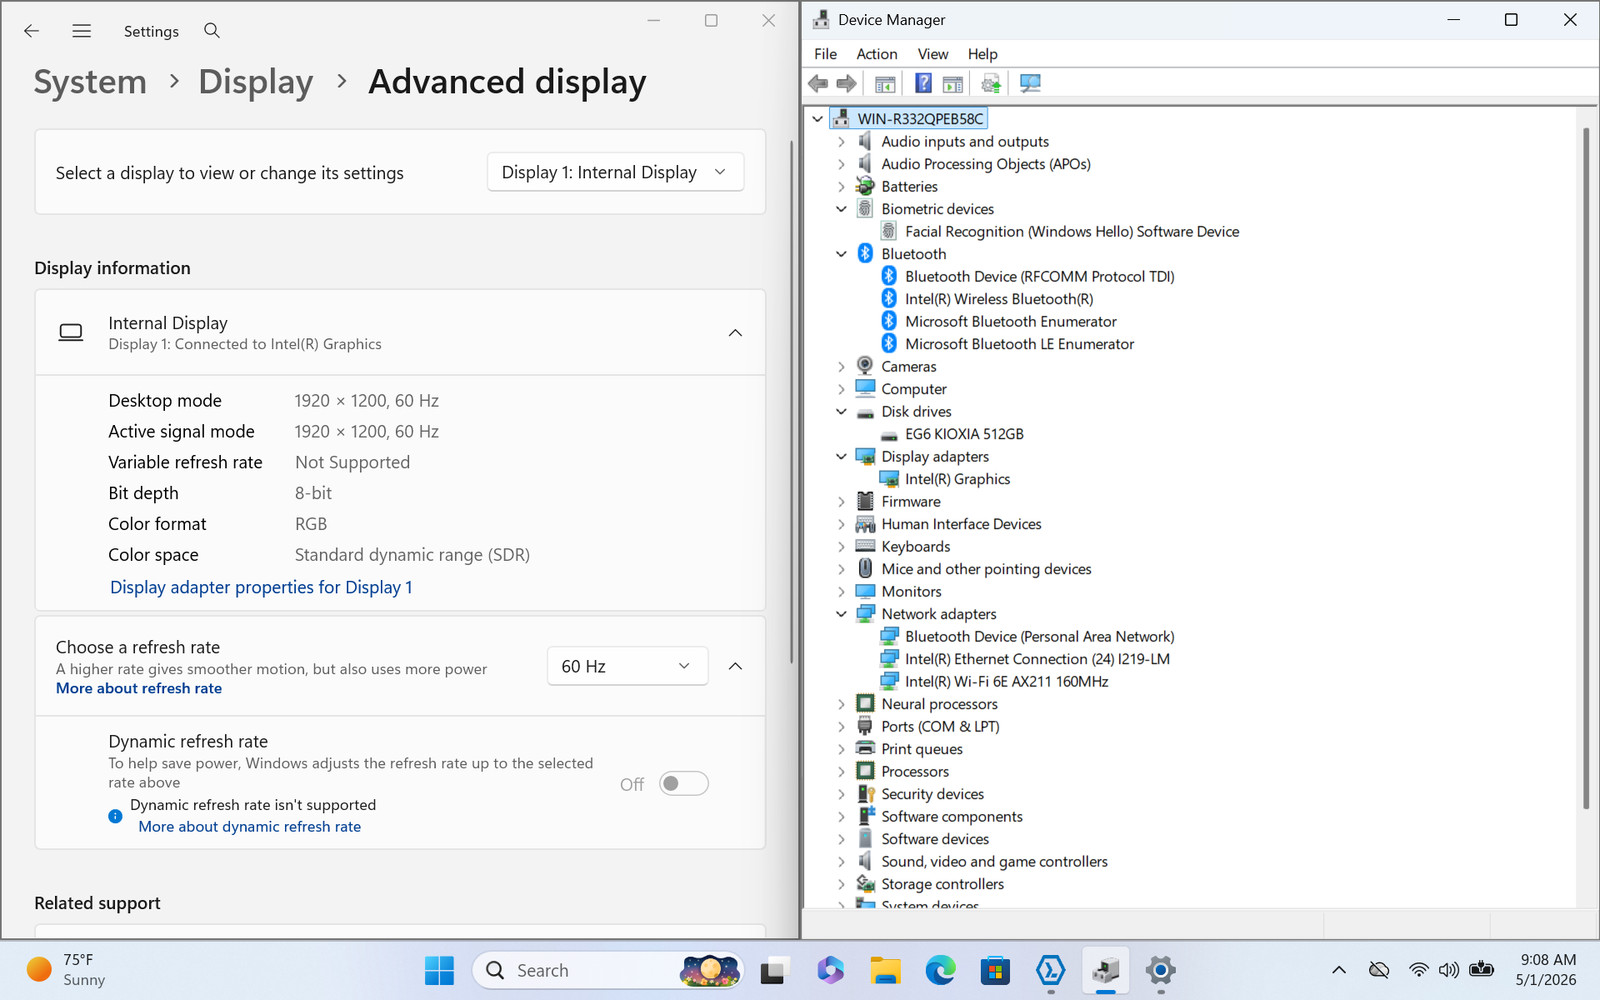The width and height of the screenshot is (1600, 1000).
Task: Open the Help menu in Device Manager
Action: click(982, 54)
